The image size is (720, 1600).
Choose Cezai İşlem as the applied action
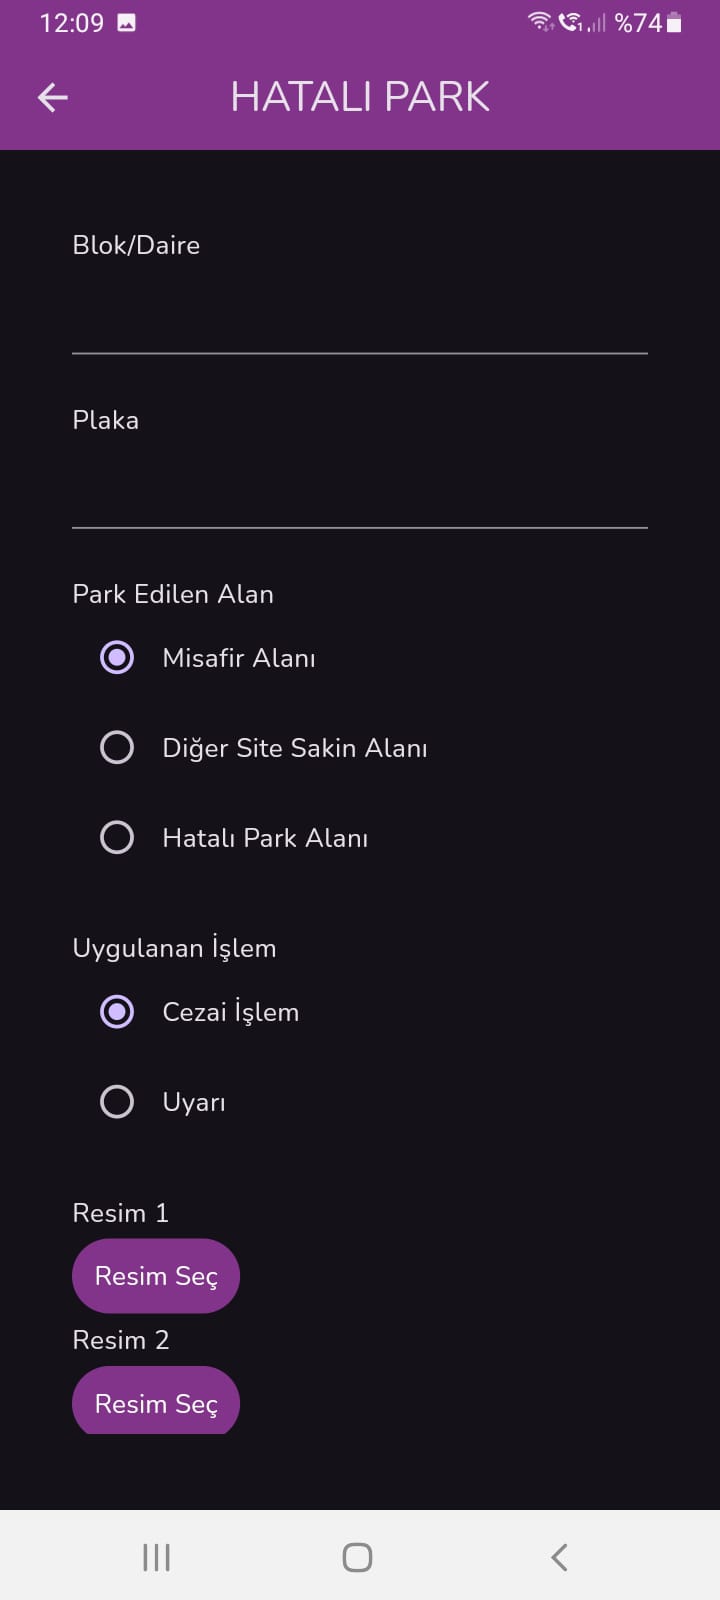coord(117,1012)
